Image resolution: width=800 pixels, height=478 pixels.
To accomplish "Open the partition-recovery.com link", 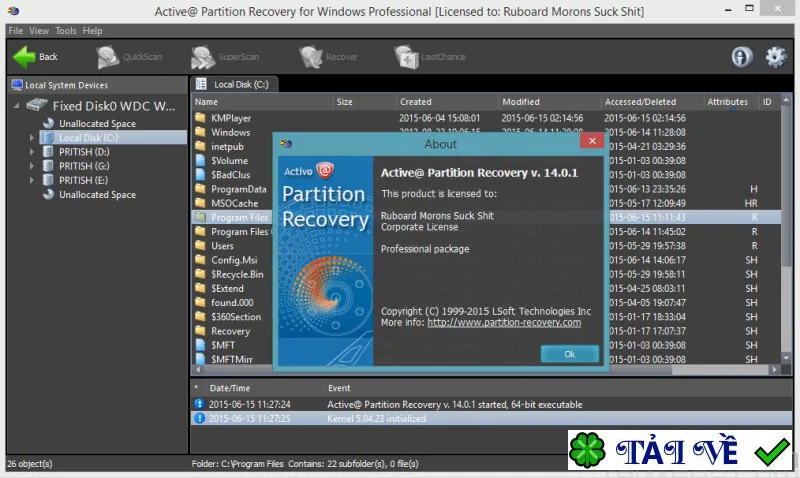I will [504, 322].
